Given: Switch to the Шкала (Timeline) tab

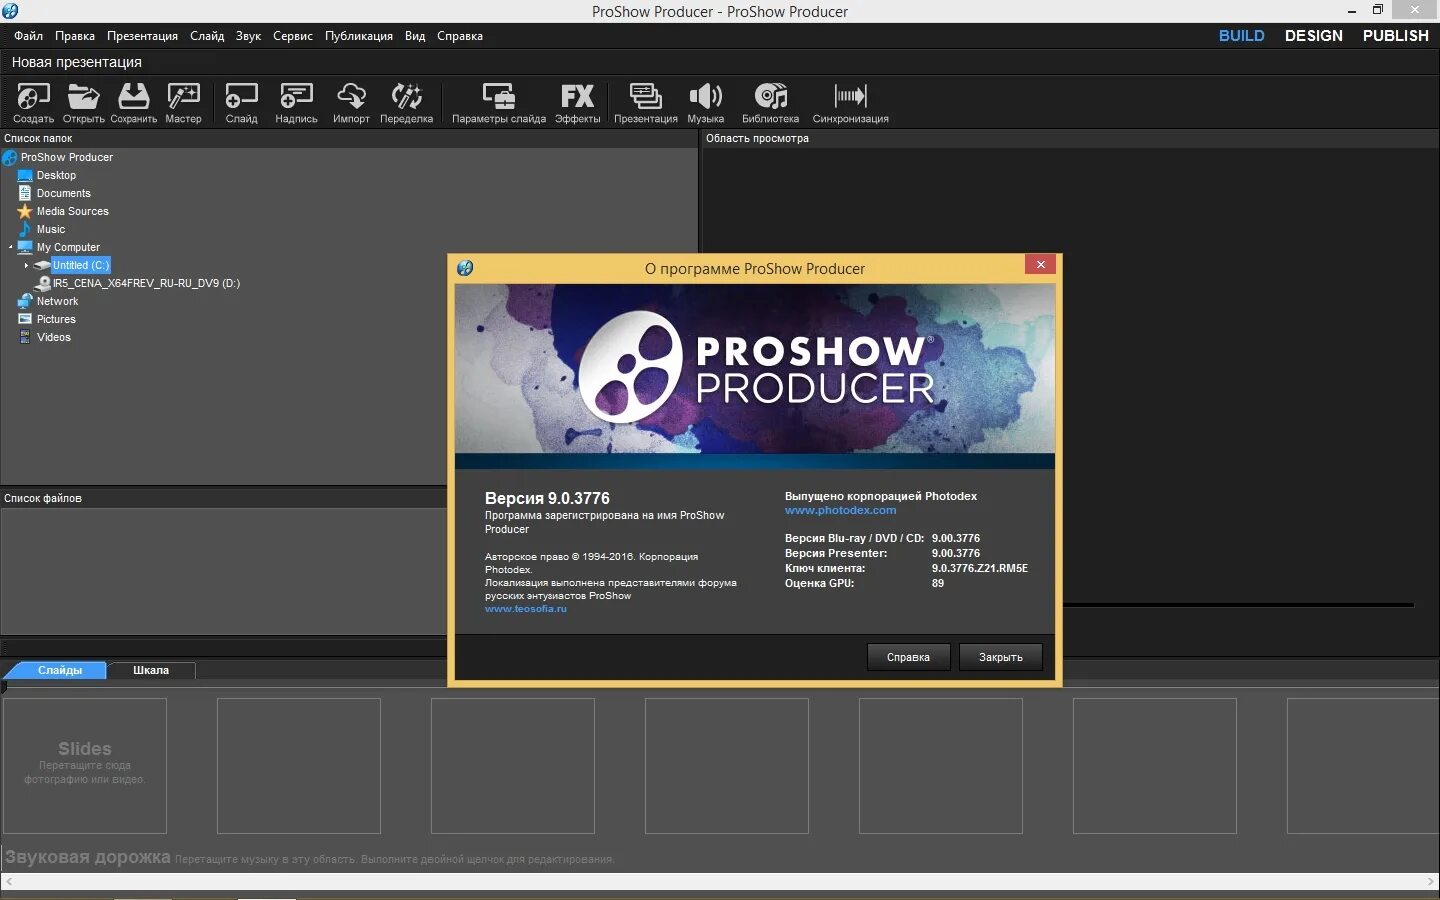Looking at the screenshot, I should (x=151, y=670).
